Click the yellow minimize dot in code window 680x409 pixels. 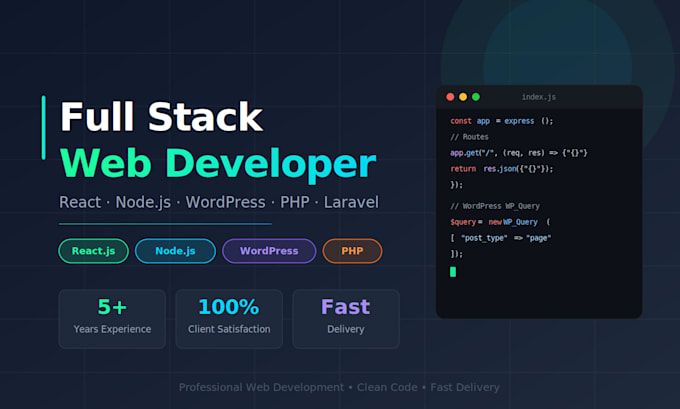pyautogui.click(x=463, y=97)
